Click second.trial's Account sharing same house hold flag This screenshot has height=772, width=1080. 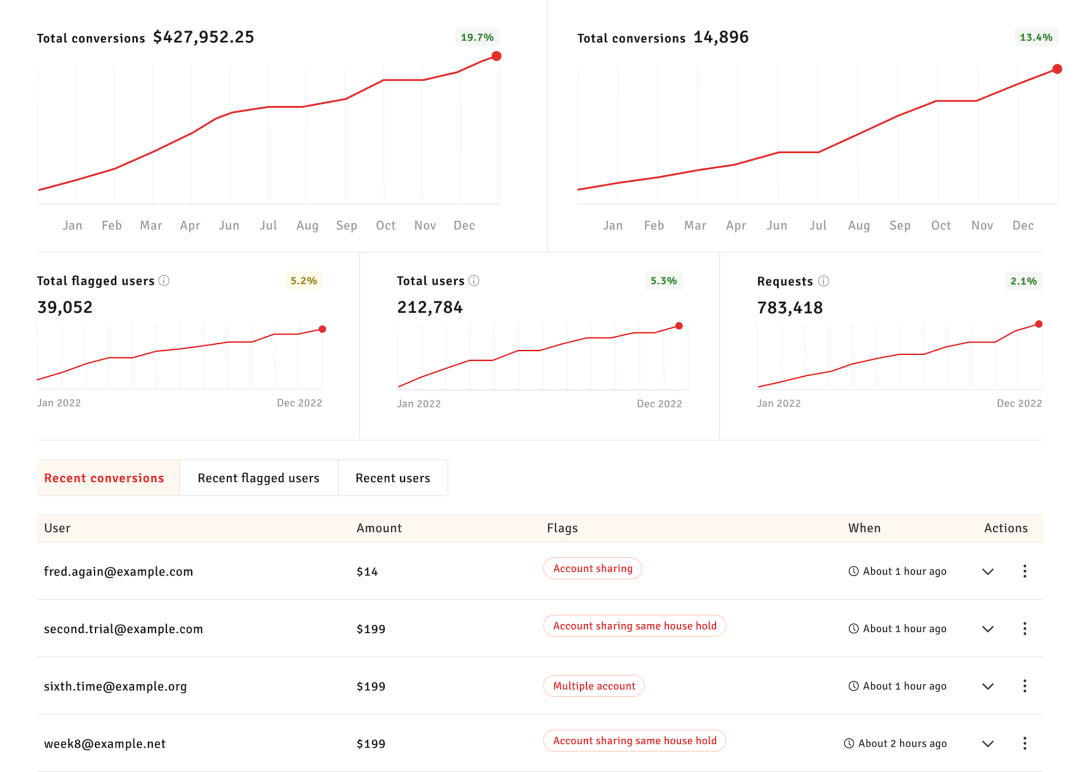tap(634, 625)
